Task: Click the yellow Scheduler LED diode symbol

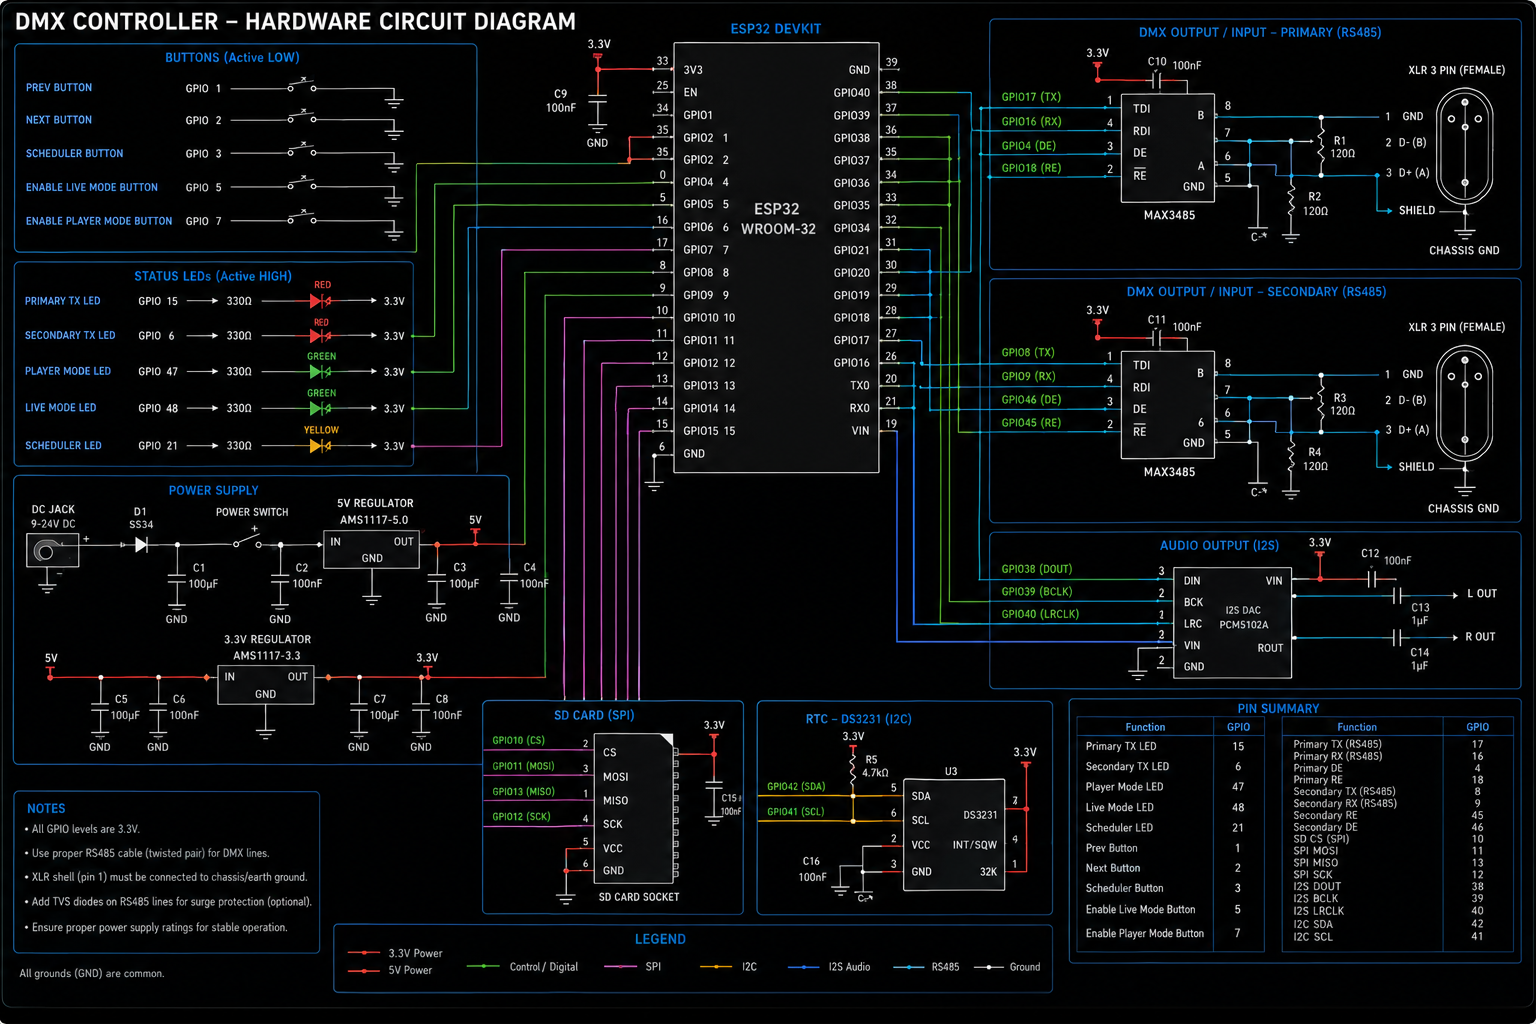Action: pyautogui.click(x=320, y=446)
